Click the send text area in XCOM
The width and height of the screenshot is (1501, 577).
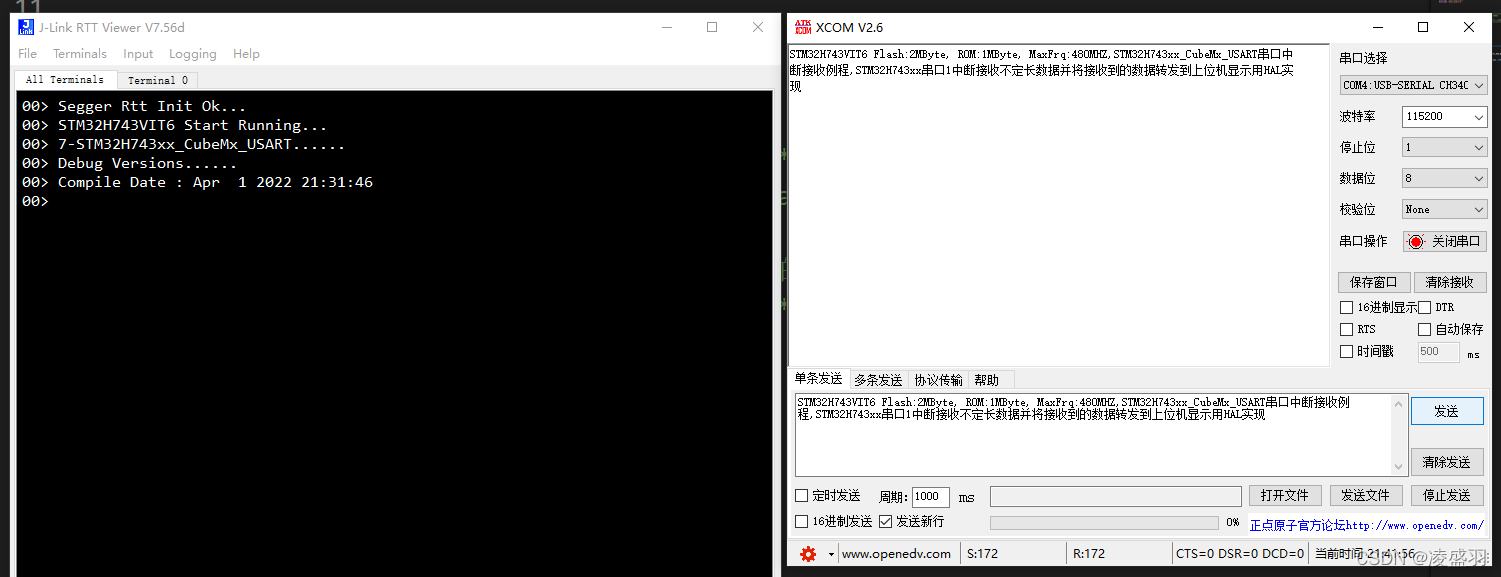pyautogui.click(x=1093, y=435)
